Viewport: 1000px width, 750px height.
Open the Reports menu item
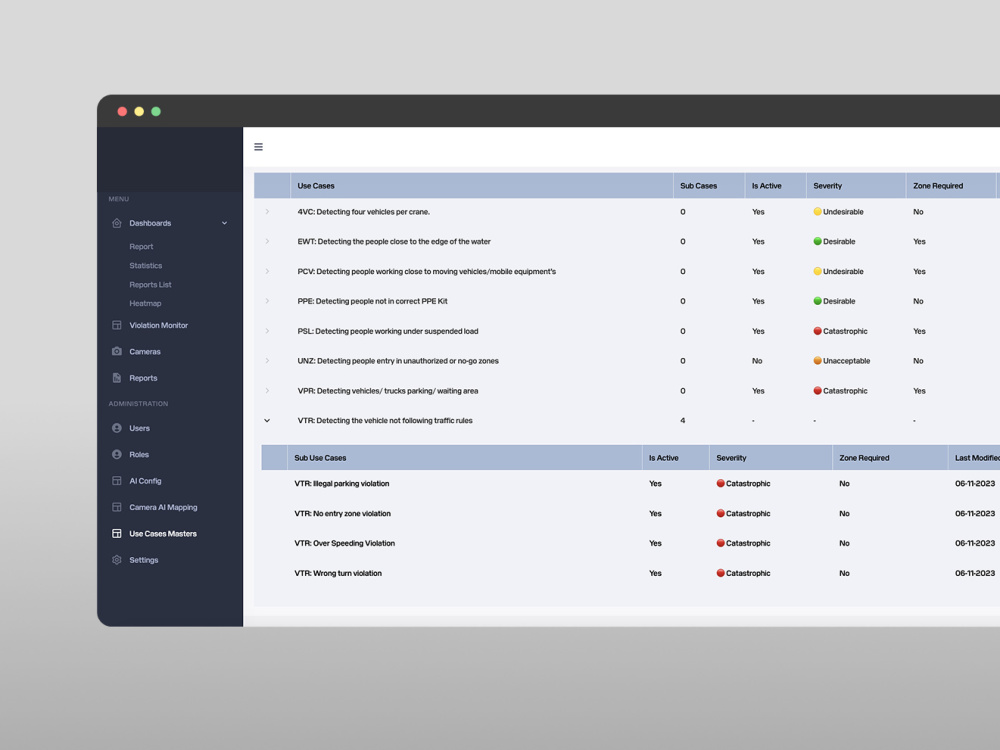143,378
